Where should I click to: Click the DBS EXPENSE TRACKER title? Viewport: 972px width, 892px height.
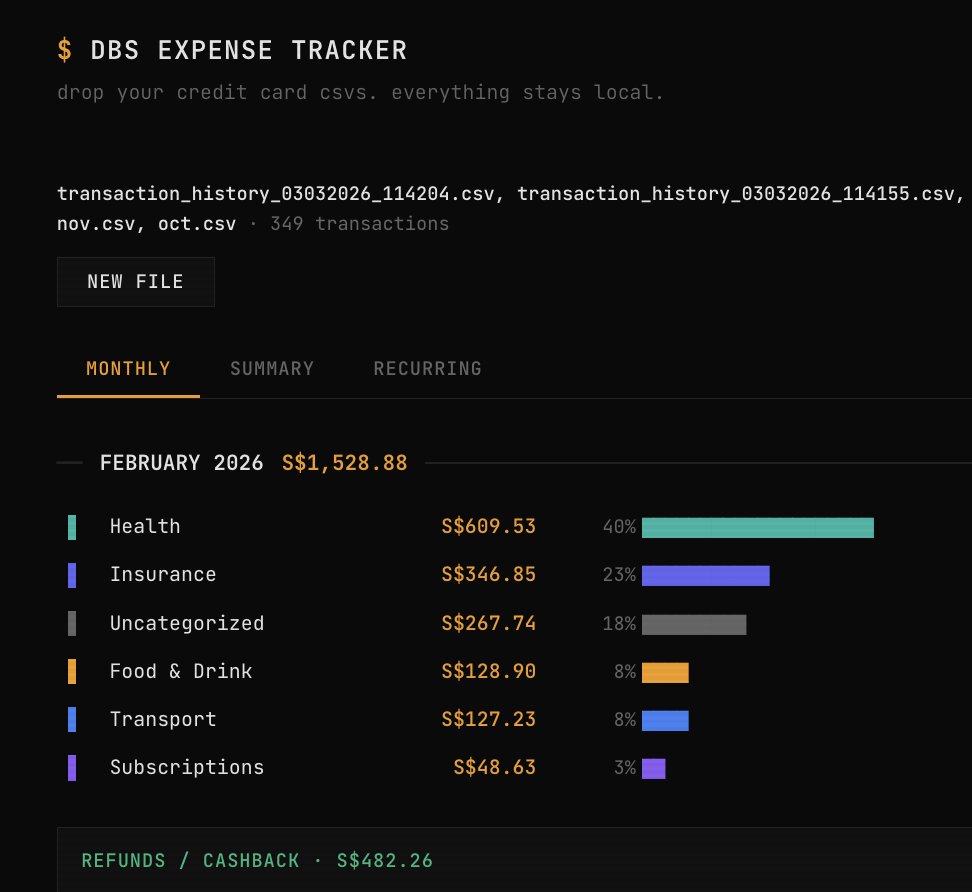tap(249, 50)
